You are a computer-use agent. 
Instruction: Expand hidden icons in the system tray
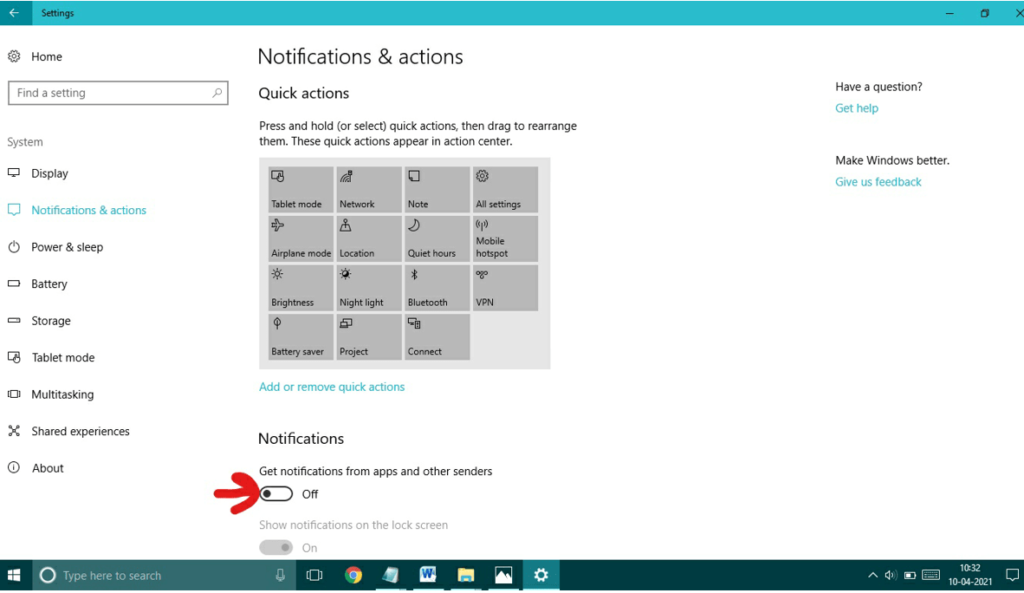click(872, 575)
